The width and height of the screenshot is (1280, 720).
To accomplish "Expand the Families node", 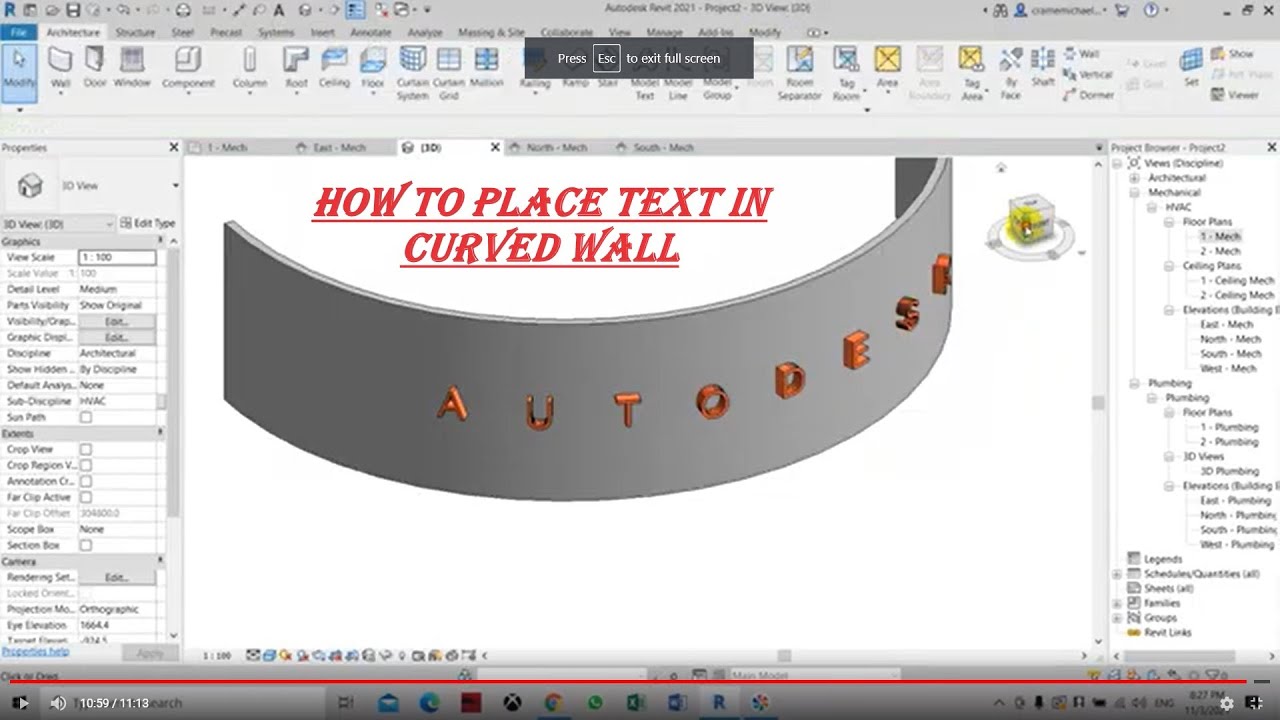I will tap(1117, 603).
